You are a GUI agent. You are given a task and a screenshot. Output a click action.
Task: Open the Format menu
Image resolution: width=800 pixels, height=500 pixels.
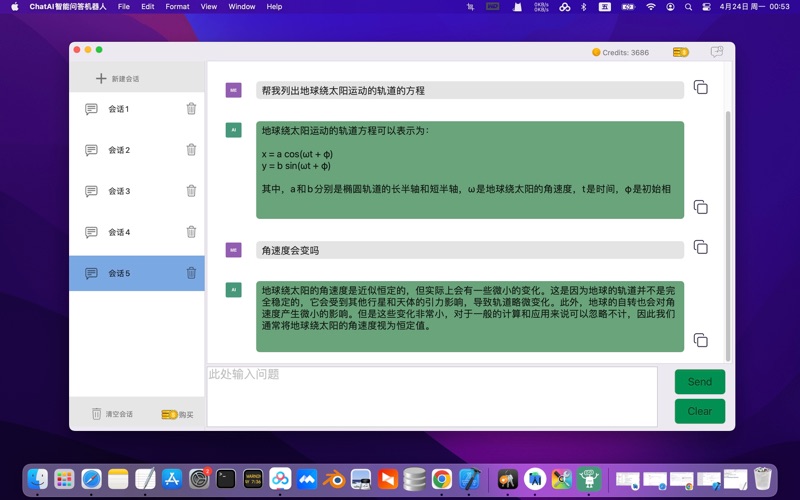[177, 7]
